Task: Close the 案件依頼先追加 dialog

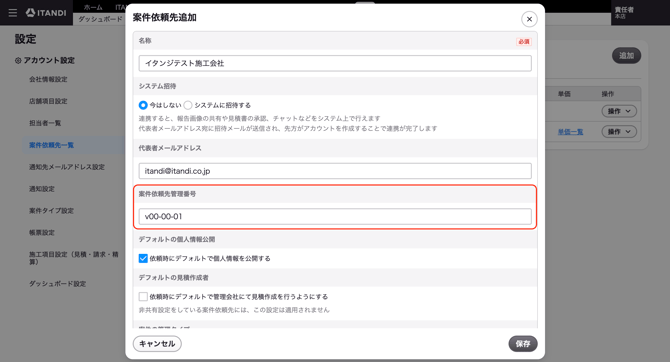Action: click(x=529, y=19)
